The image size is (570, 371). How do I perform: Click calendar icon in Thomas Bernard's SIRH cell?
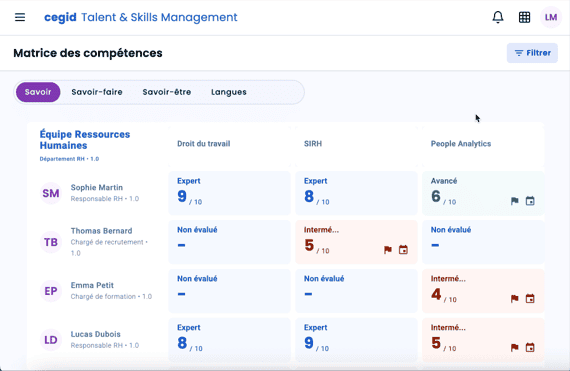pos(403,250)
